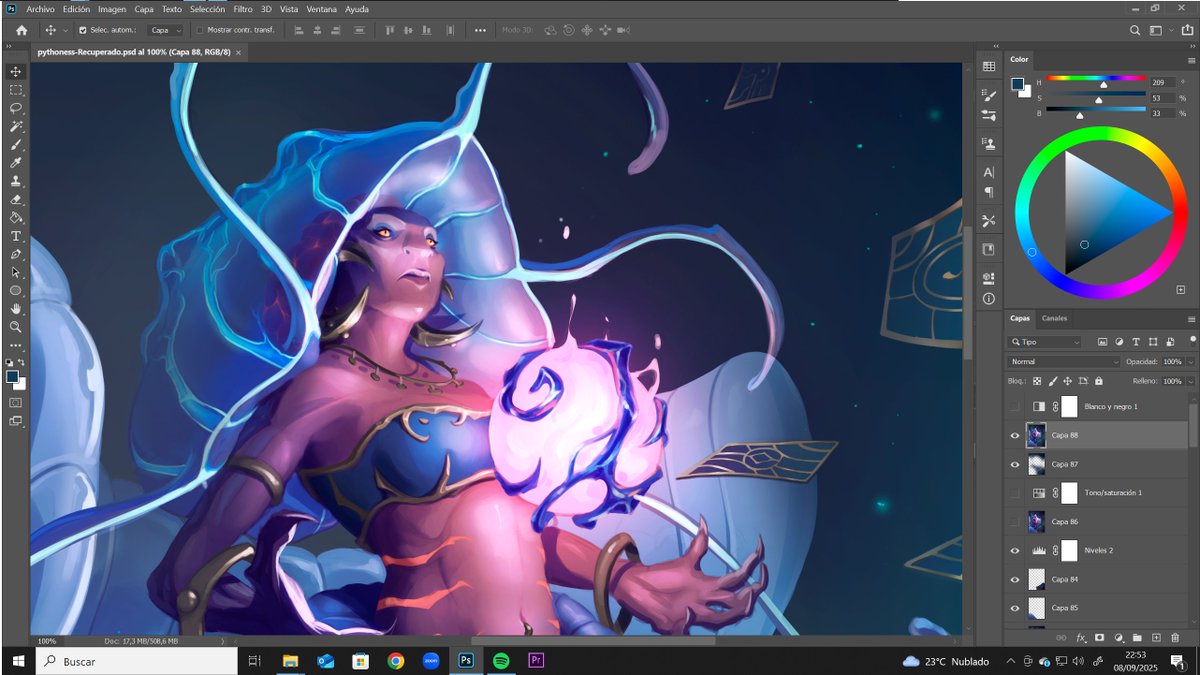This screenshot has height=675, width=1200.
Task: Select the Brush tool
Action: (16, 145)
